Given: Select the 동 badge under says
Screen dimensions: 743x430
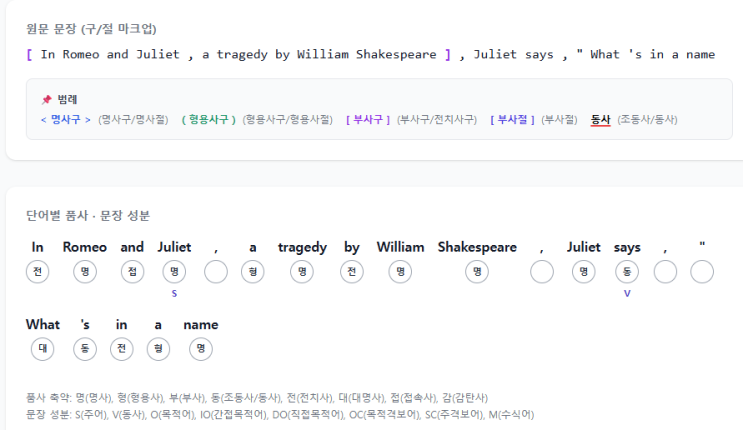Looking at the screenshot, I should coord(627,271).
